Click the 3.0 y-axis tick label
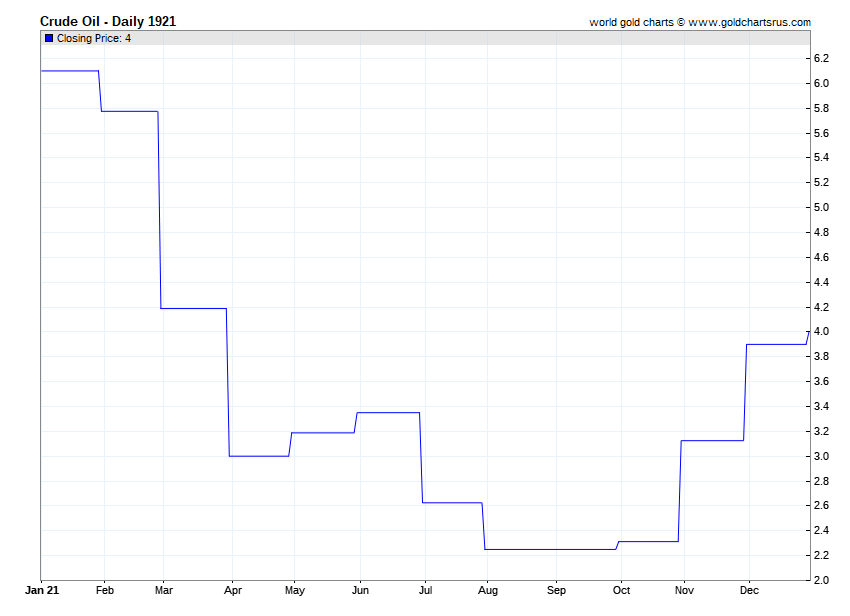 821,456
